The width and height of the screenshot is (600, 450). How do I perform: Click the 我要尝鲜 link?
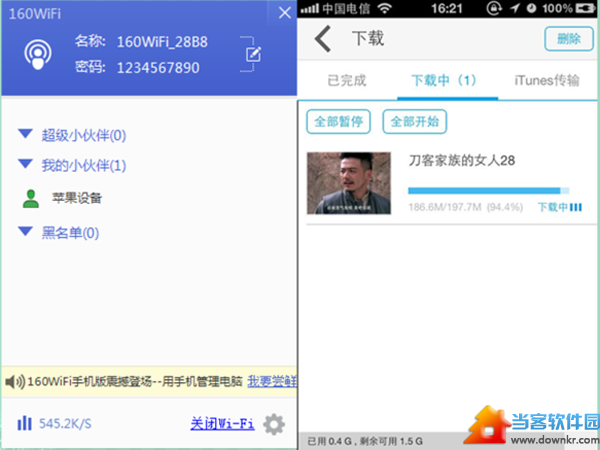[272, 381]
